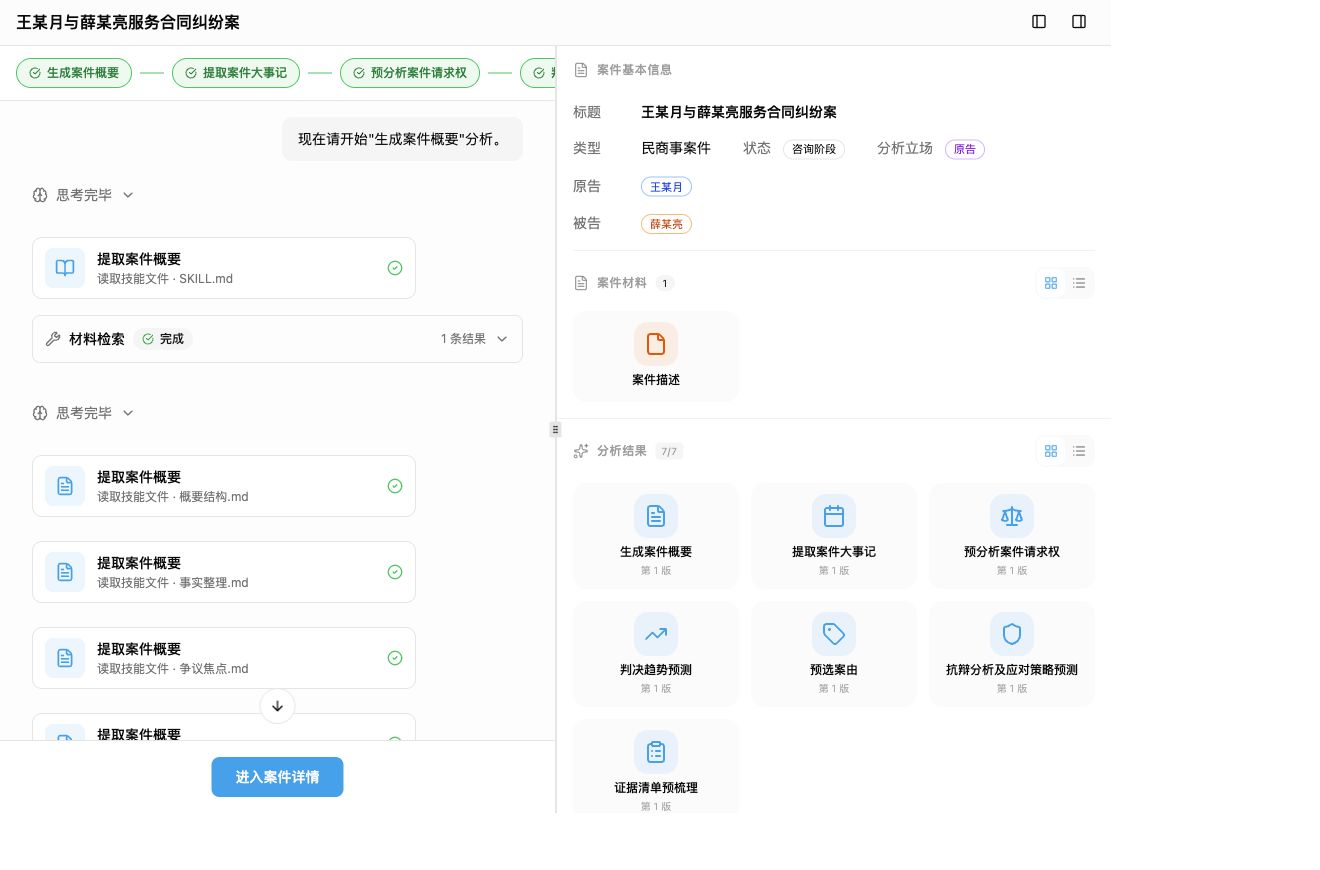Click the 进入案件详情 button
The height and width of the screenshot is (870, 1320).
click(277, 777)
